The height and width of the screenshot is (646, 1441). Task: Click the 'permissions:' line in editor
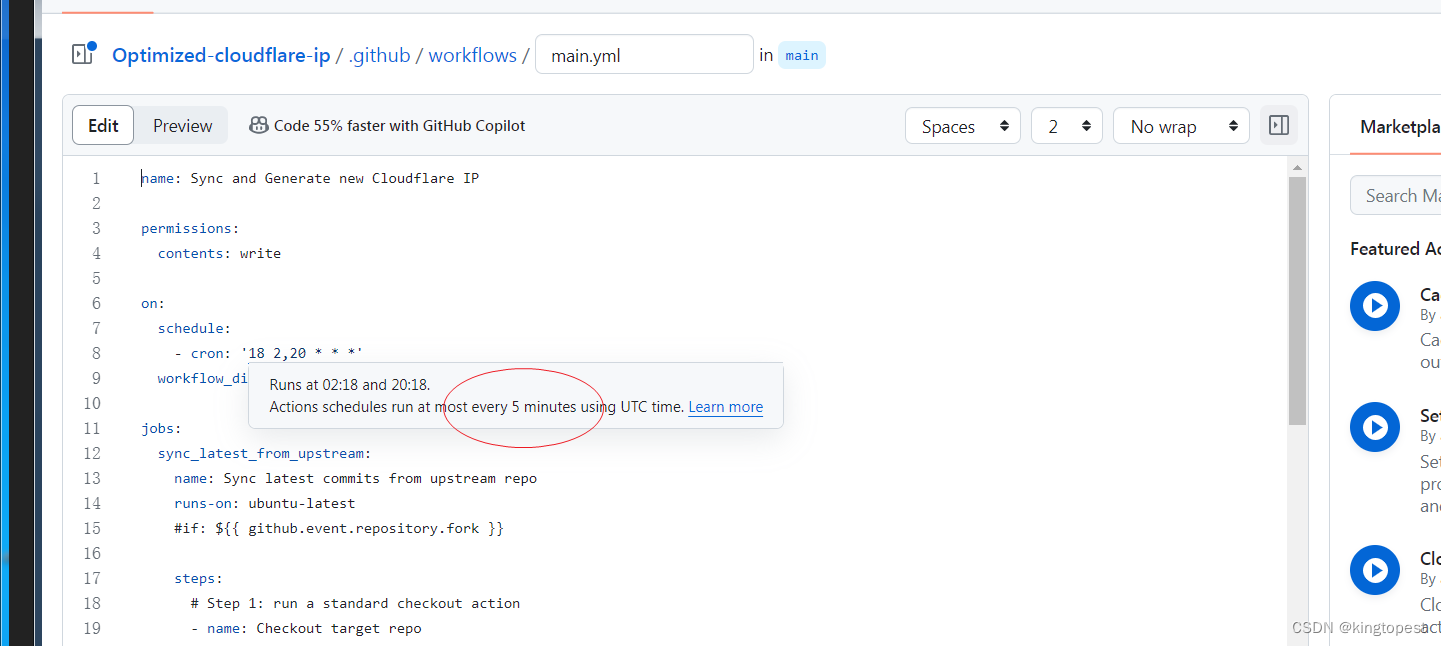[190, 228]
